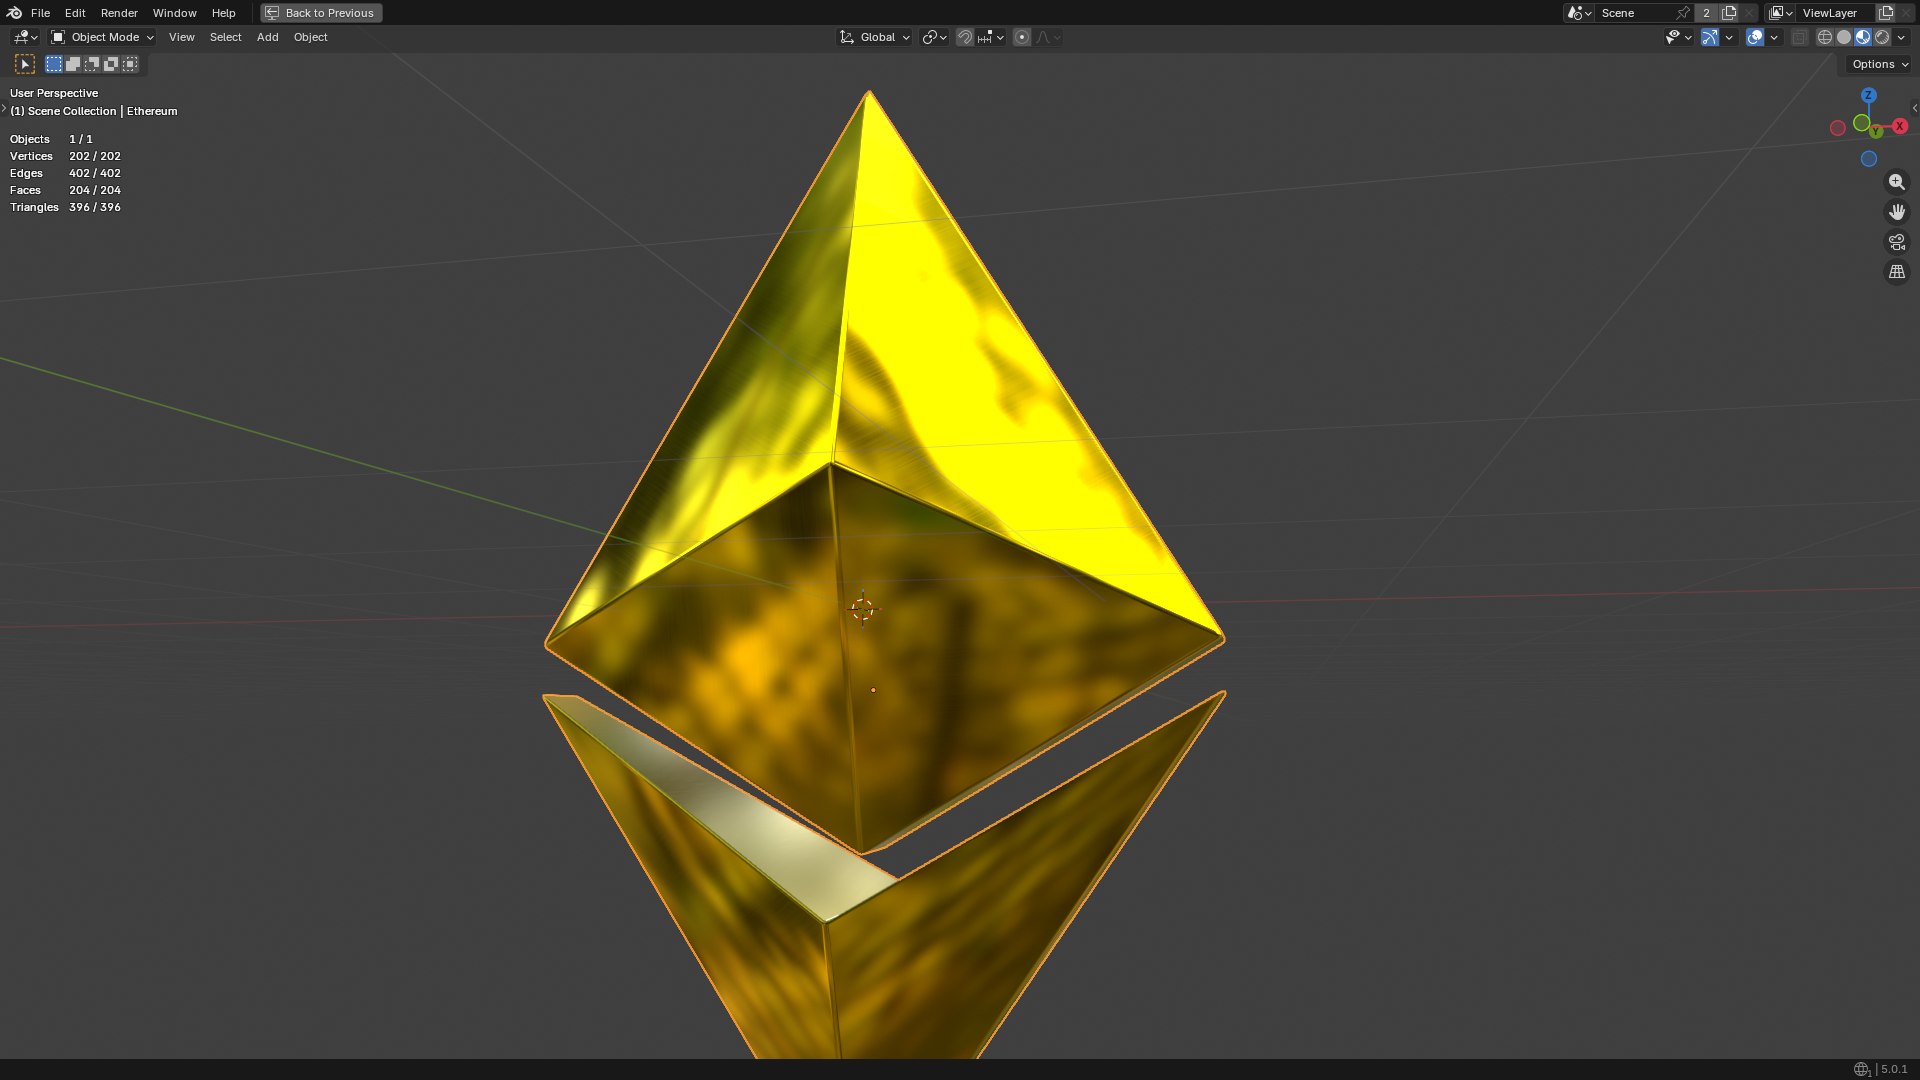Switch to Material Preview shading

click(x=1863, y=37)
